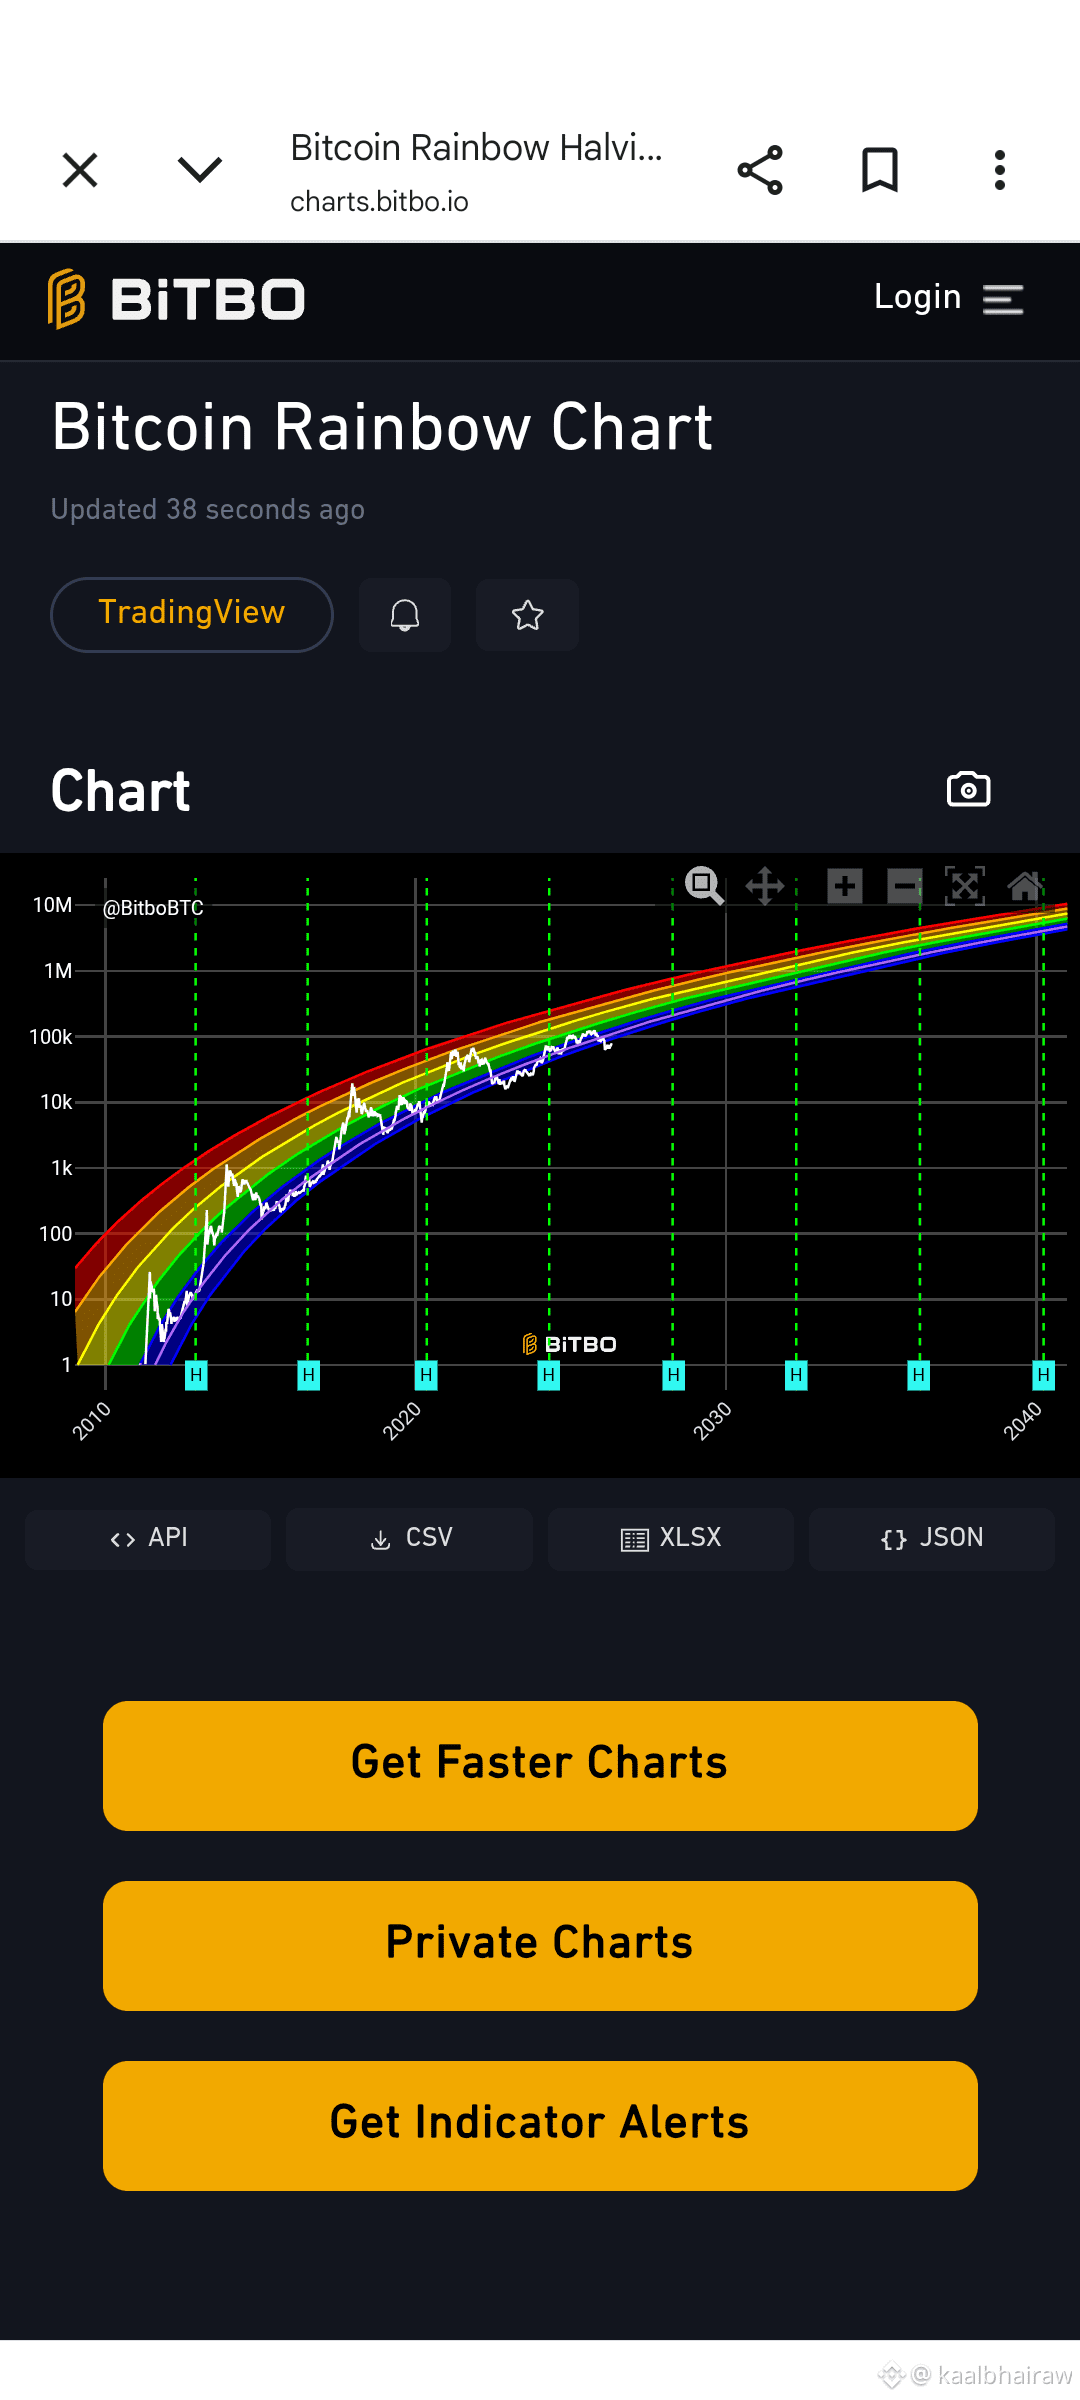The width and height of the screenshot is (1080, 2400).
Task: Click the H halving marker near 2040
Action: click(x=1044, y=1376)
